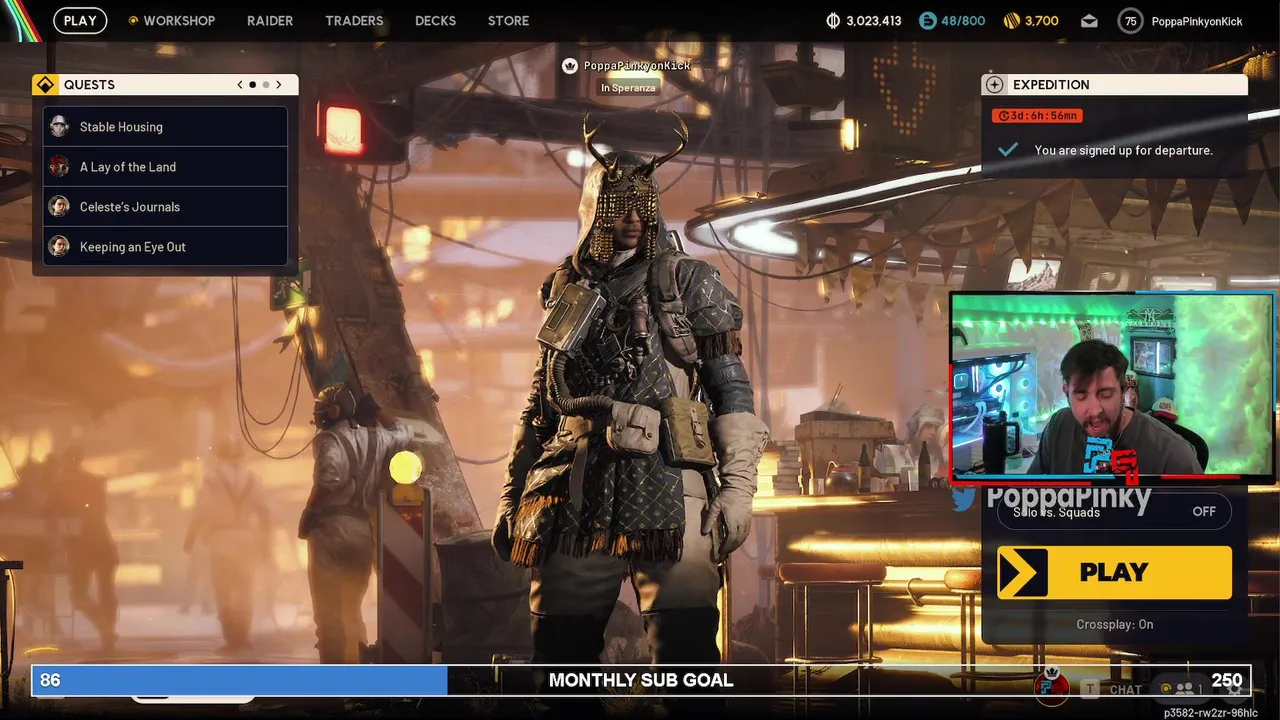This screenshot has height=720, width=1280.
Task: Click the level 75 player badge
Action: pyautogui.click(x=1130, y=21)
